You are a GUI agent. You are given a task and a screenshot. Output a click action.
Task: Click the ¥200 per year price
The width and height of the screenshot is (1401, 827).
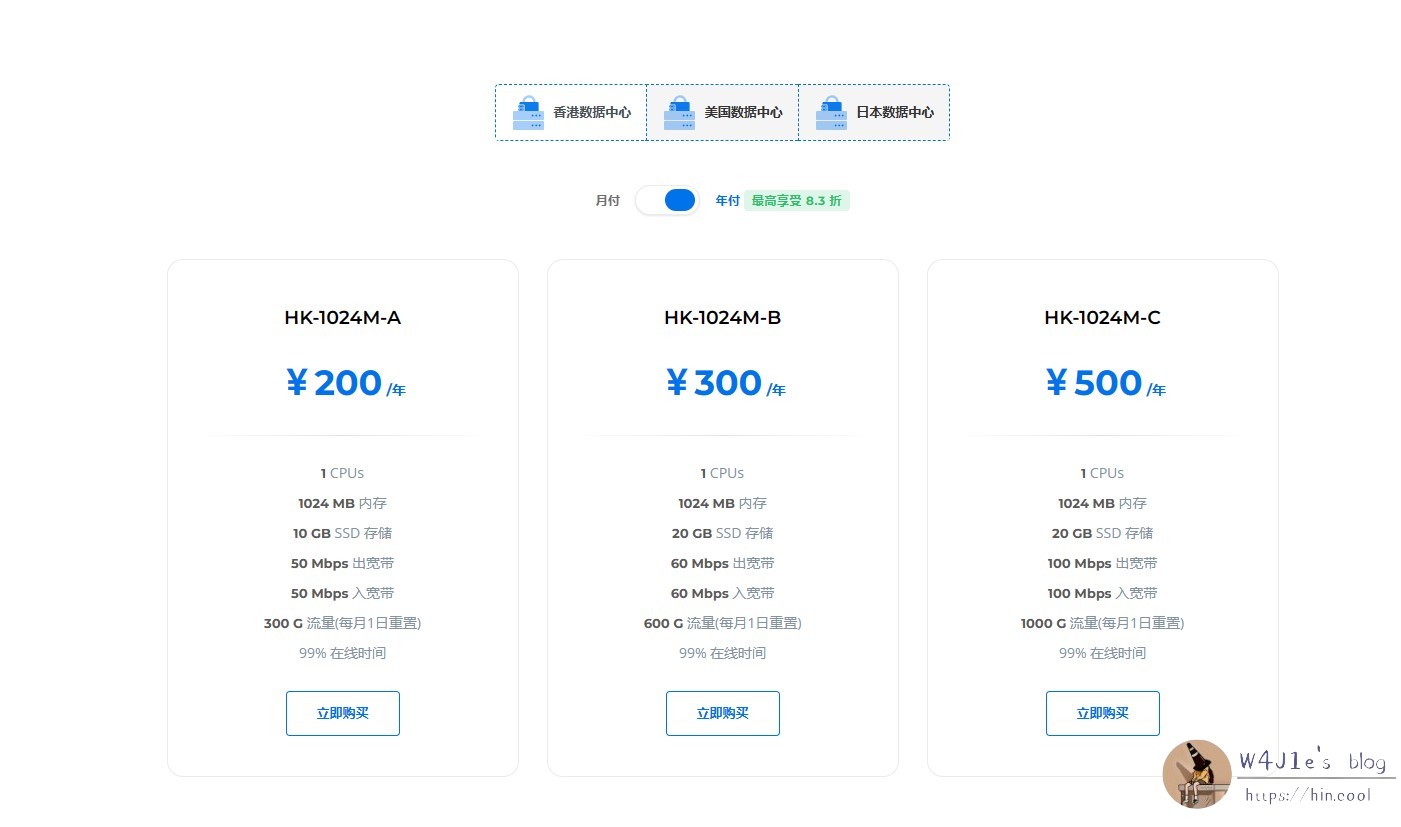click(x=345, y=383)
